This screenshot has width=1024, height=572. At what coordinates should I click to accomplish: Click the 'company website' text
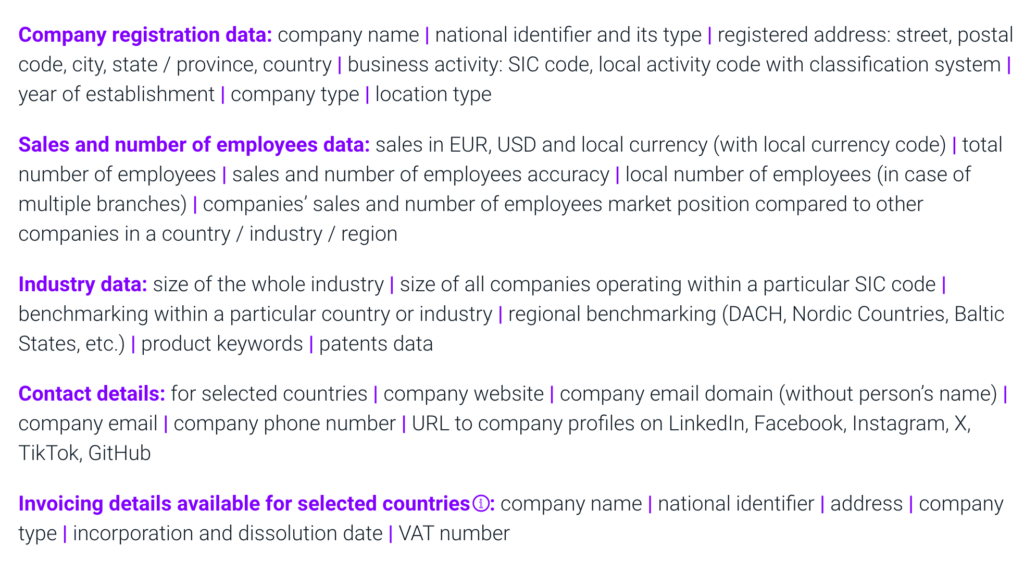[x=464, y=394]
